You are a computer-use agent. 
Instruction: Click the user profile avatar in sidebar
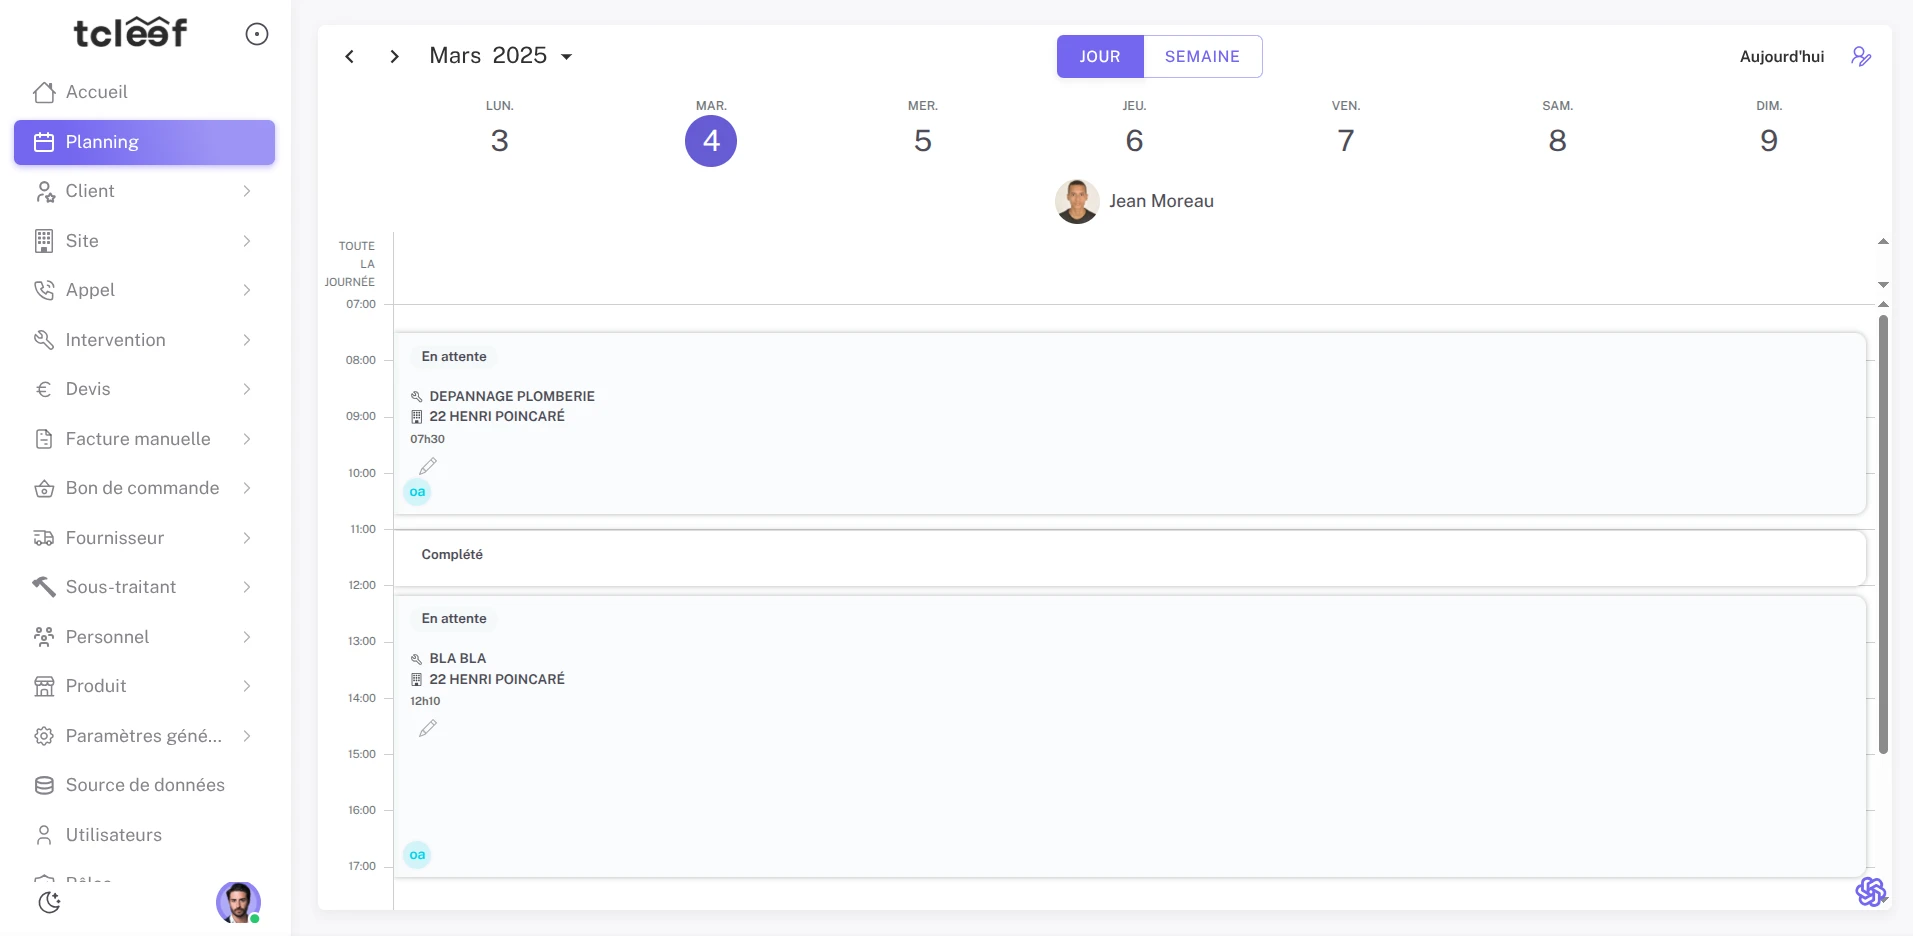point(238,902)
